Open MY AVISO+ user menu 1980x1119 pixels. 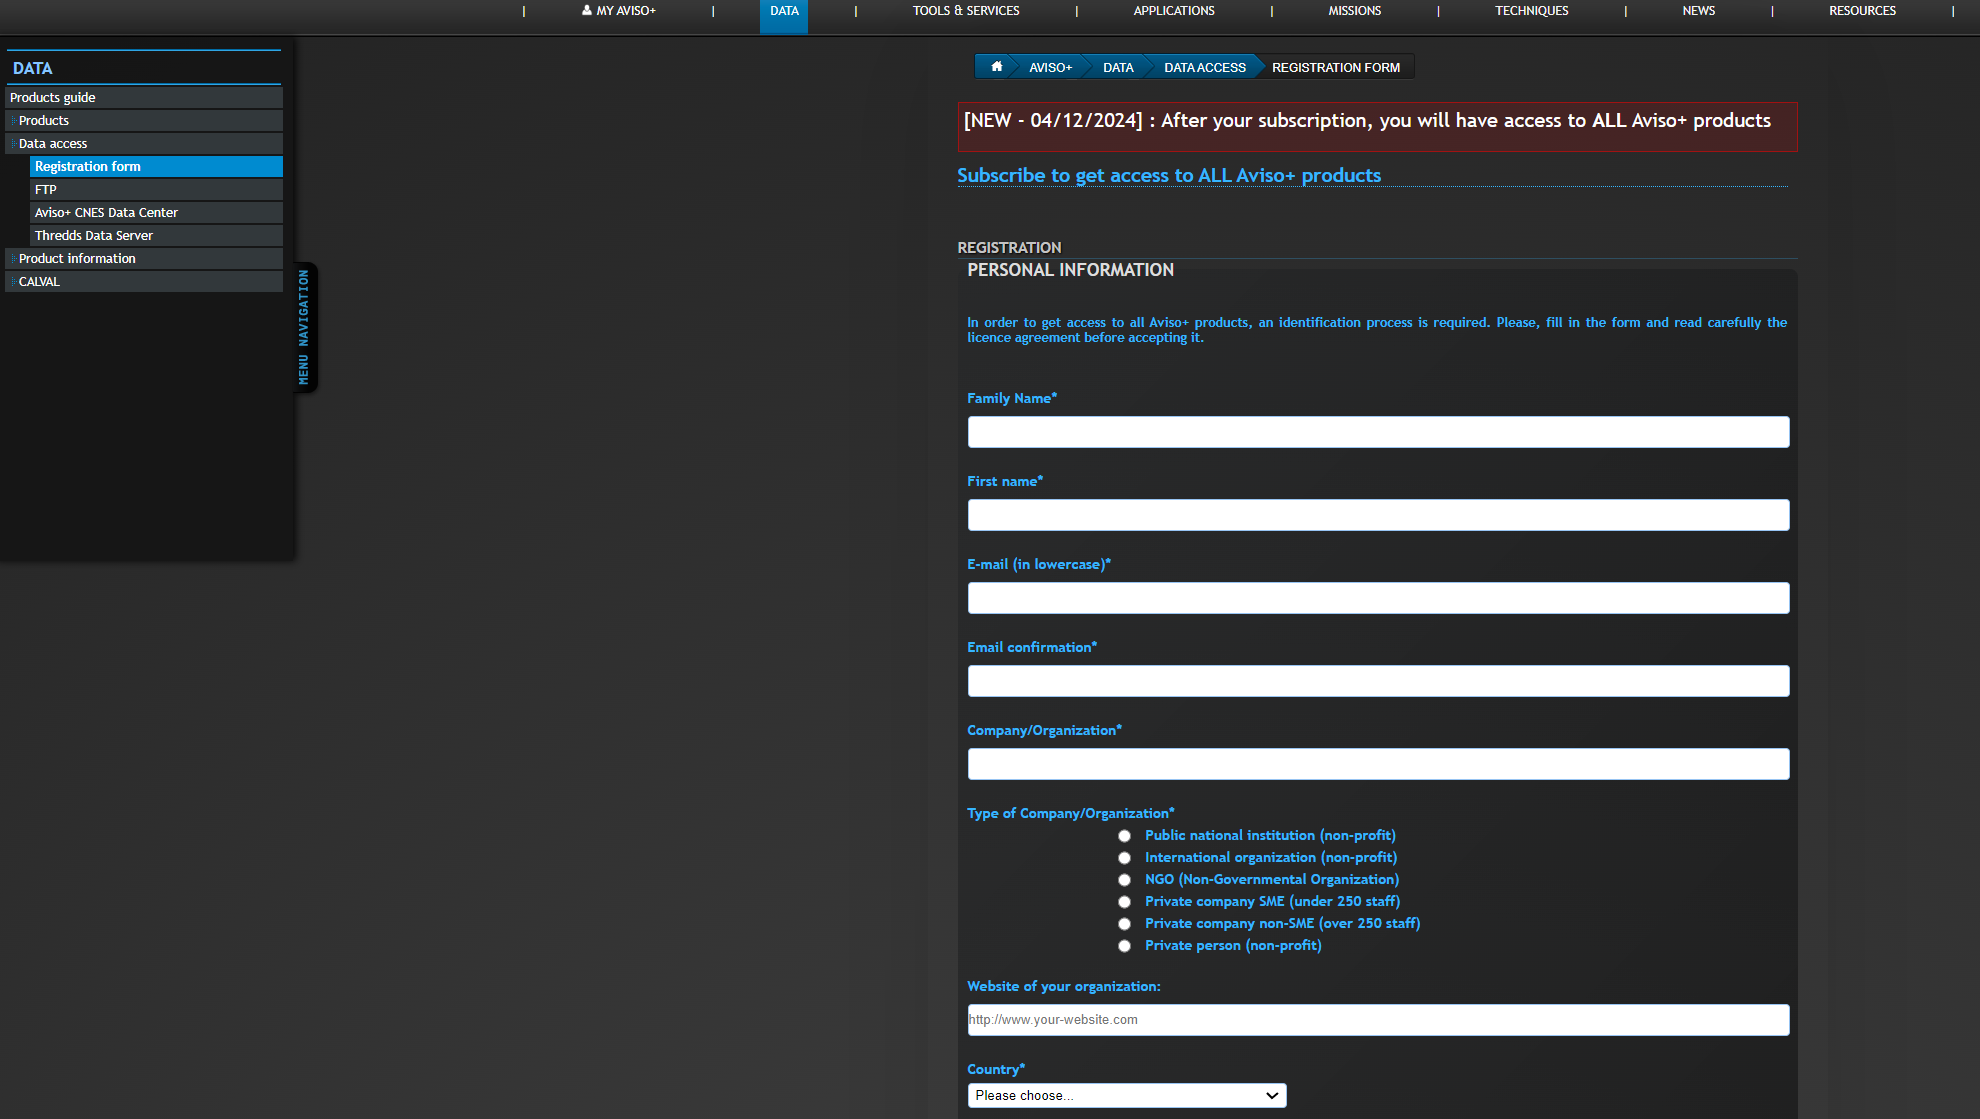(x=619, y=11)
